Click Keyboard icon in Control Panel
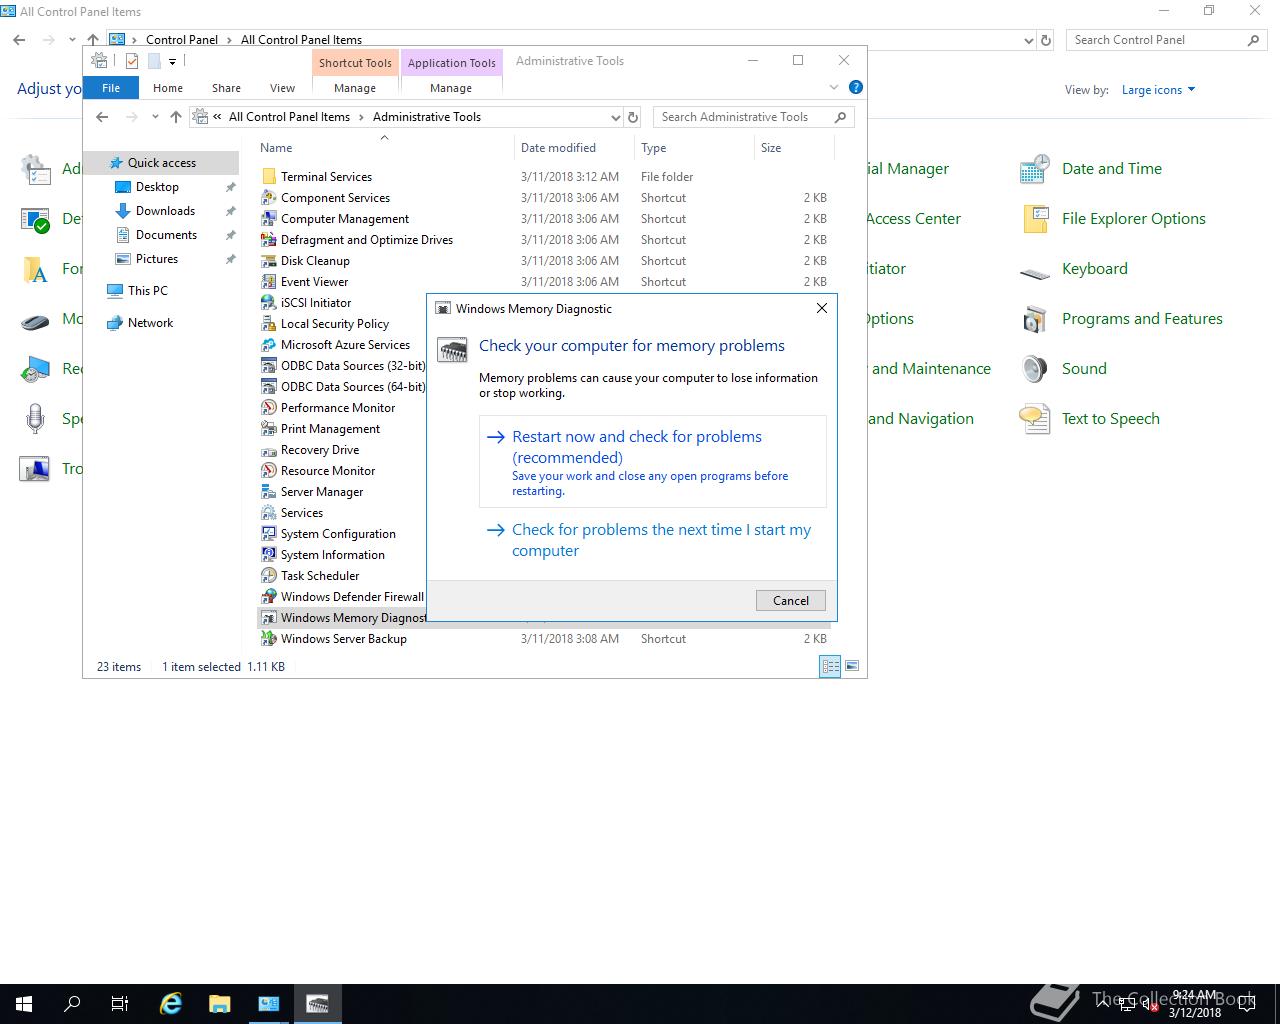This screenshot has width=1280, height=1024. coord(1034,270)
